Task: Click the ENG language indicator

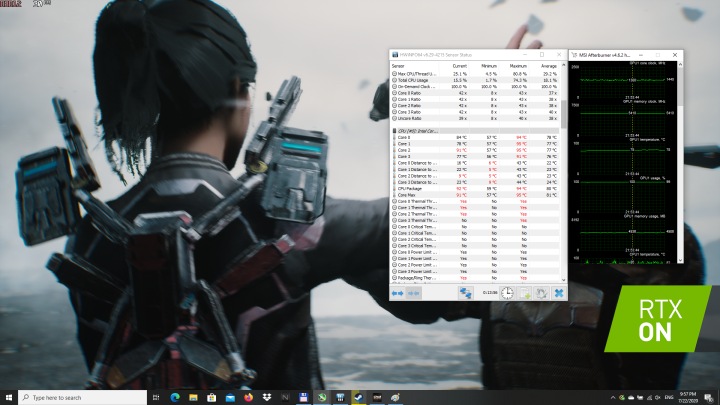Action: (x=669, y=398)
